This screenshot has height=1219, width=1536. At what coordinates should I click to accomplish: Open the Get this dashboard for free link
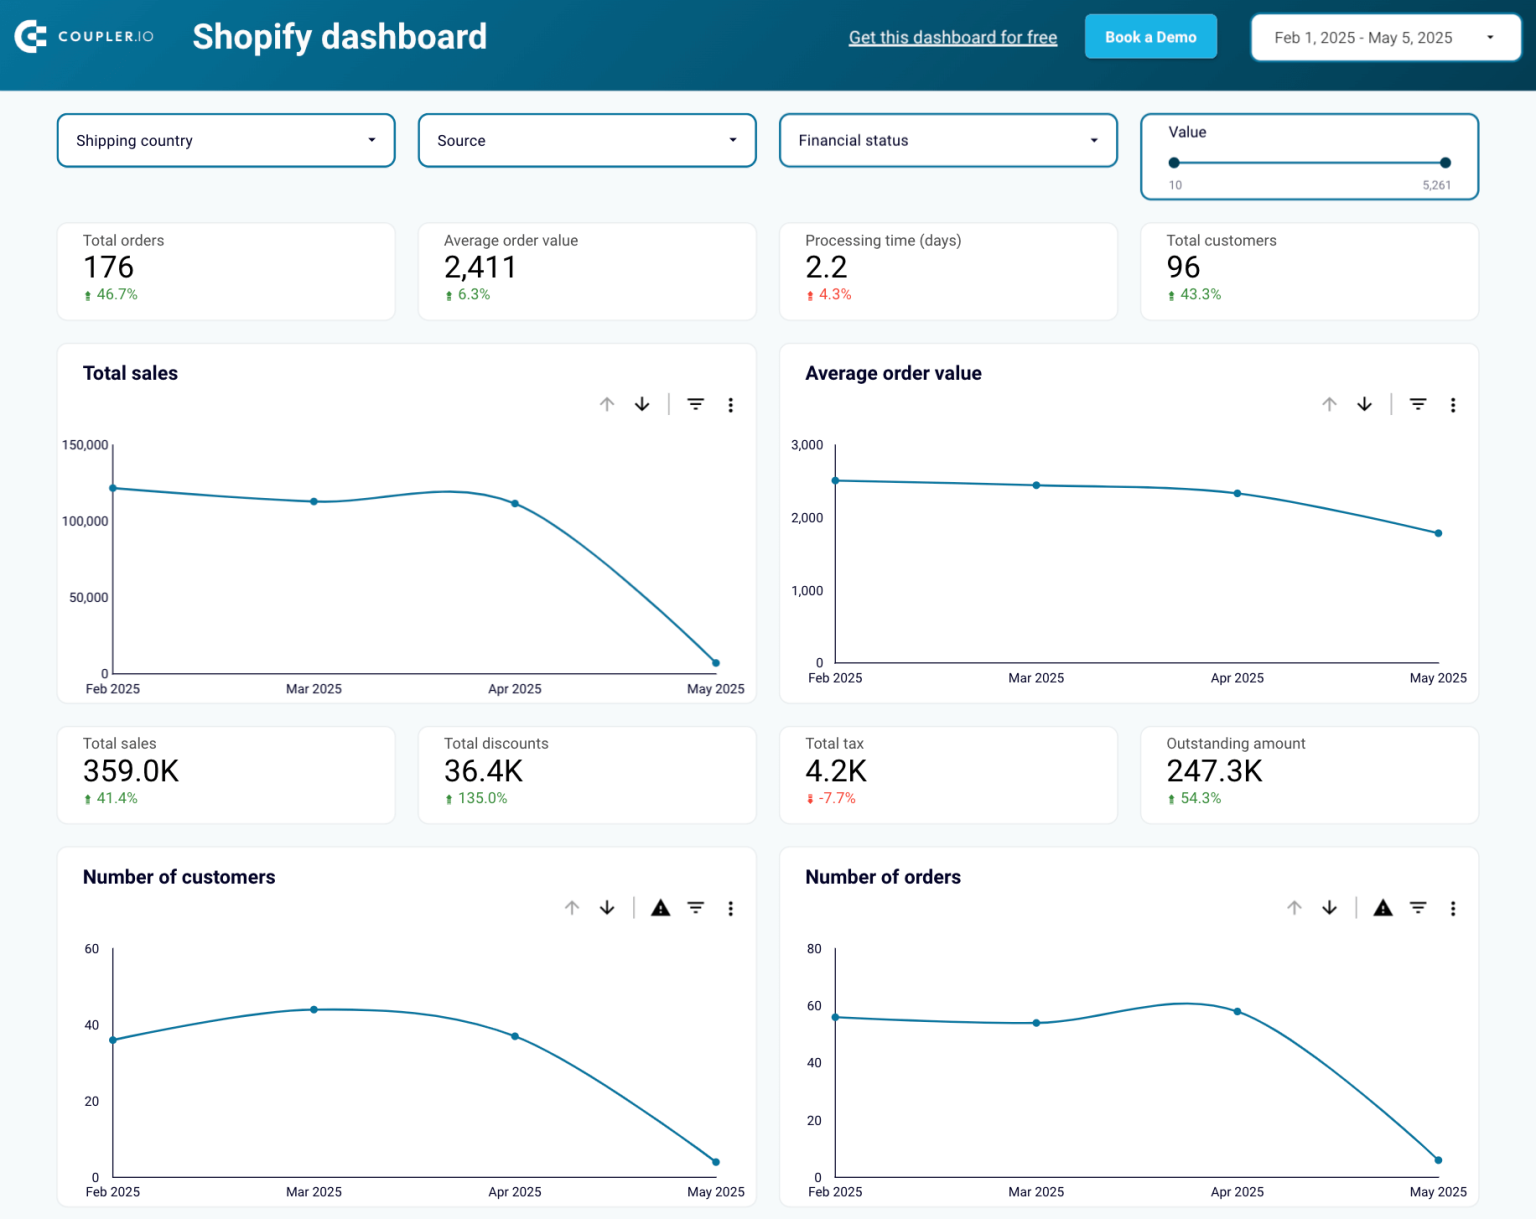pyautogui.click(x=953, y=37)
